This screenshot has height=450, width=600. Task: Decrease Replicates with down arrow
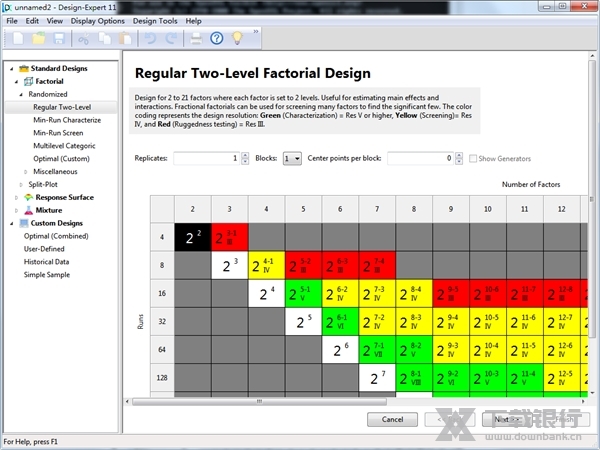[245, 161]
